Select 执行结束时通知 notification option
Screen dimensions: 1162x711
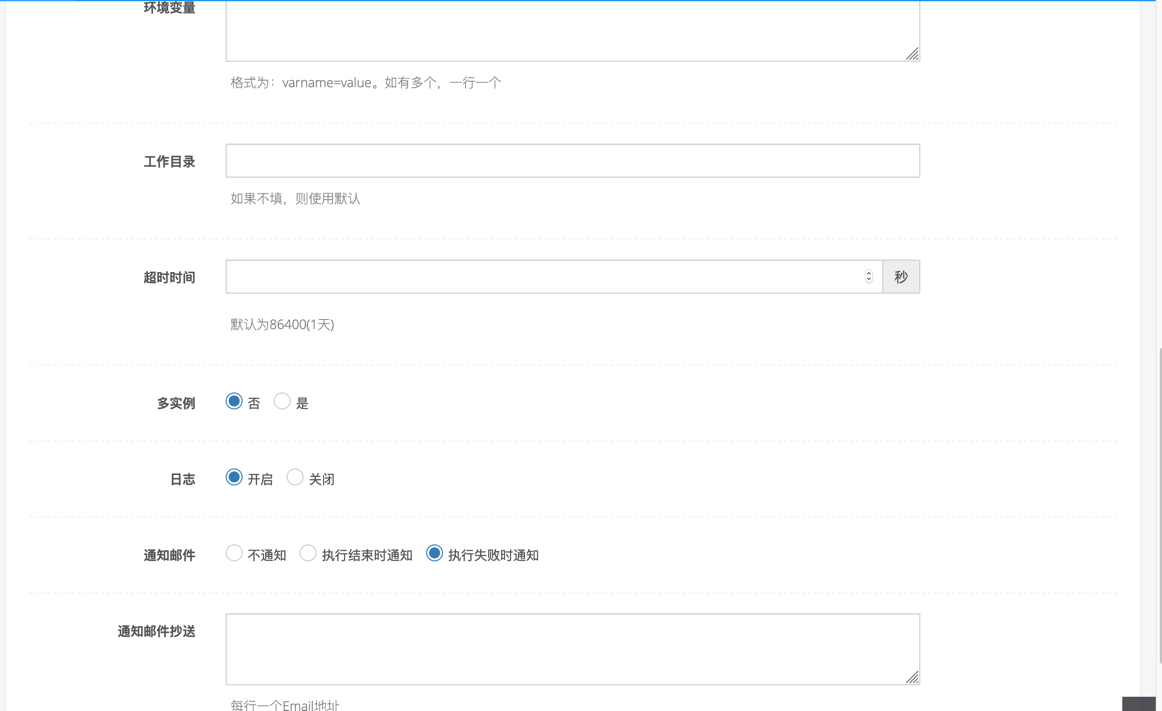(308, 552)
